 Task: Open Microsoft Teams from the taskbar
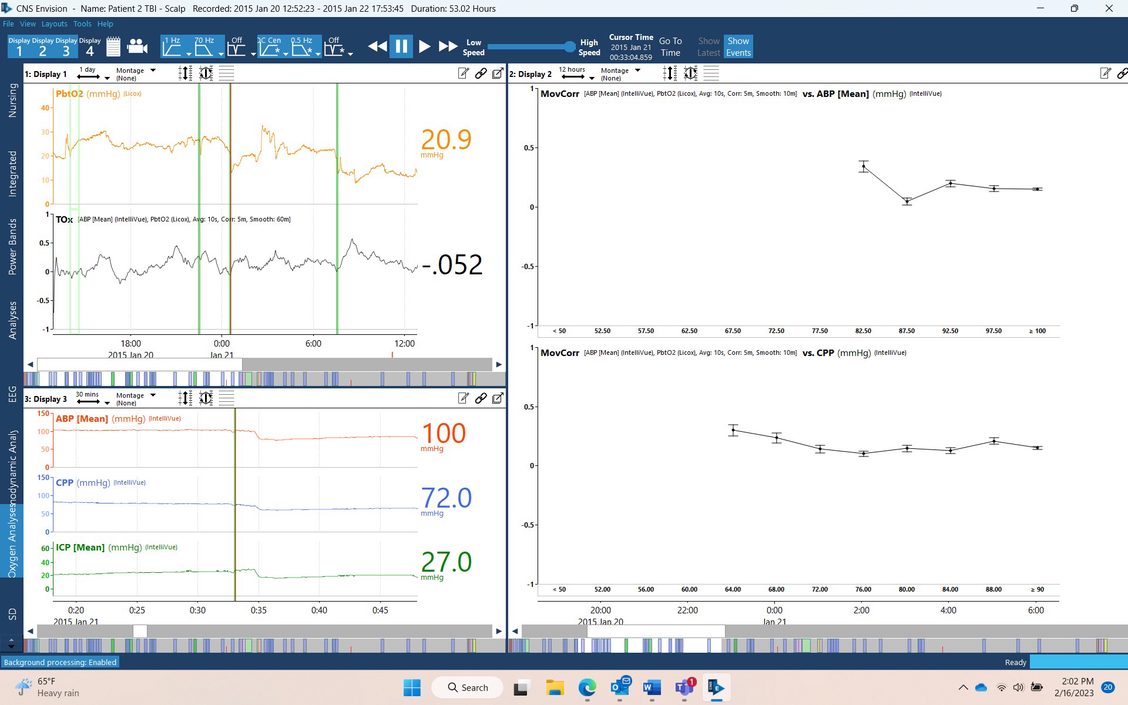684,687
